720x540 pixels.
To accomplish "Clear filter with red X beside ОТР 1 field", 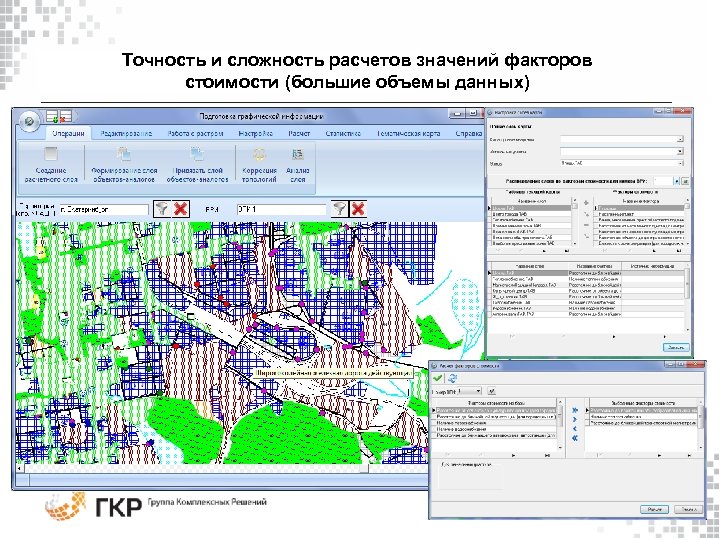I will coord(358,209).
